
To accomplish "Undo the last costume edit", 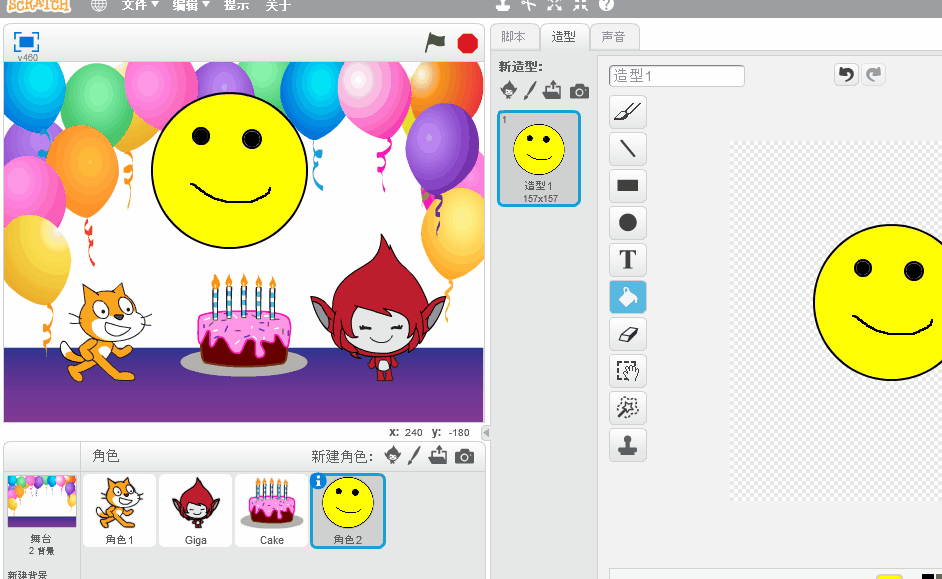I will point(846,74).
